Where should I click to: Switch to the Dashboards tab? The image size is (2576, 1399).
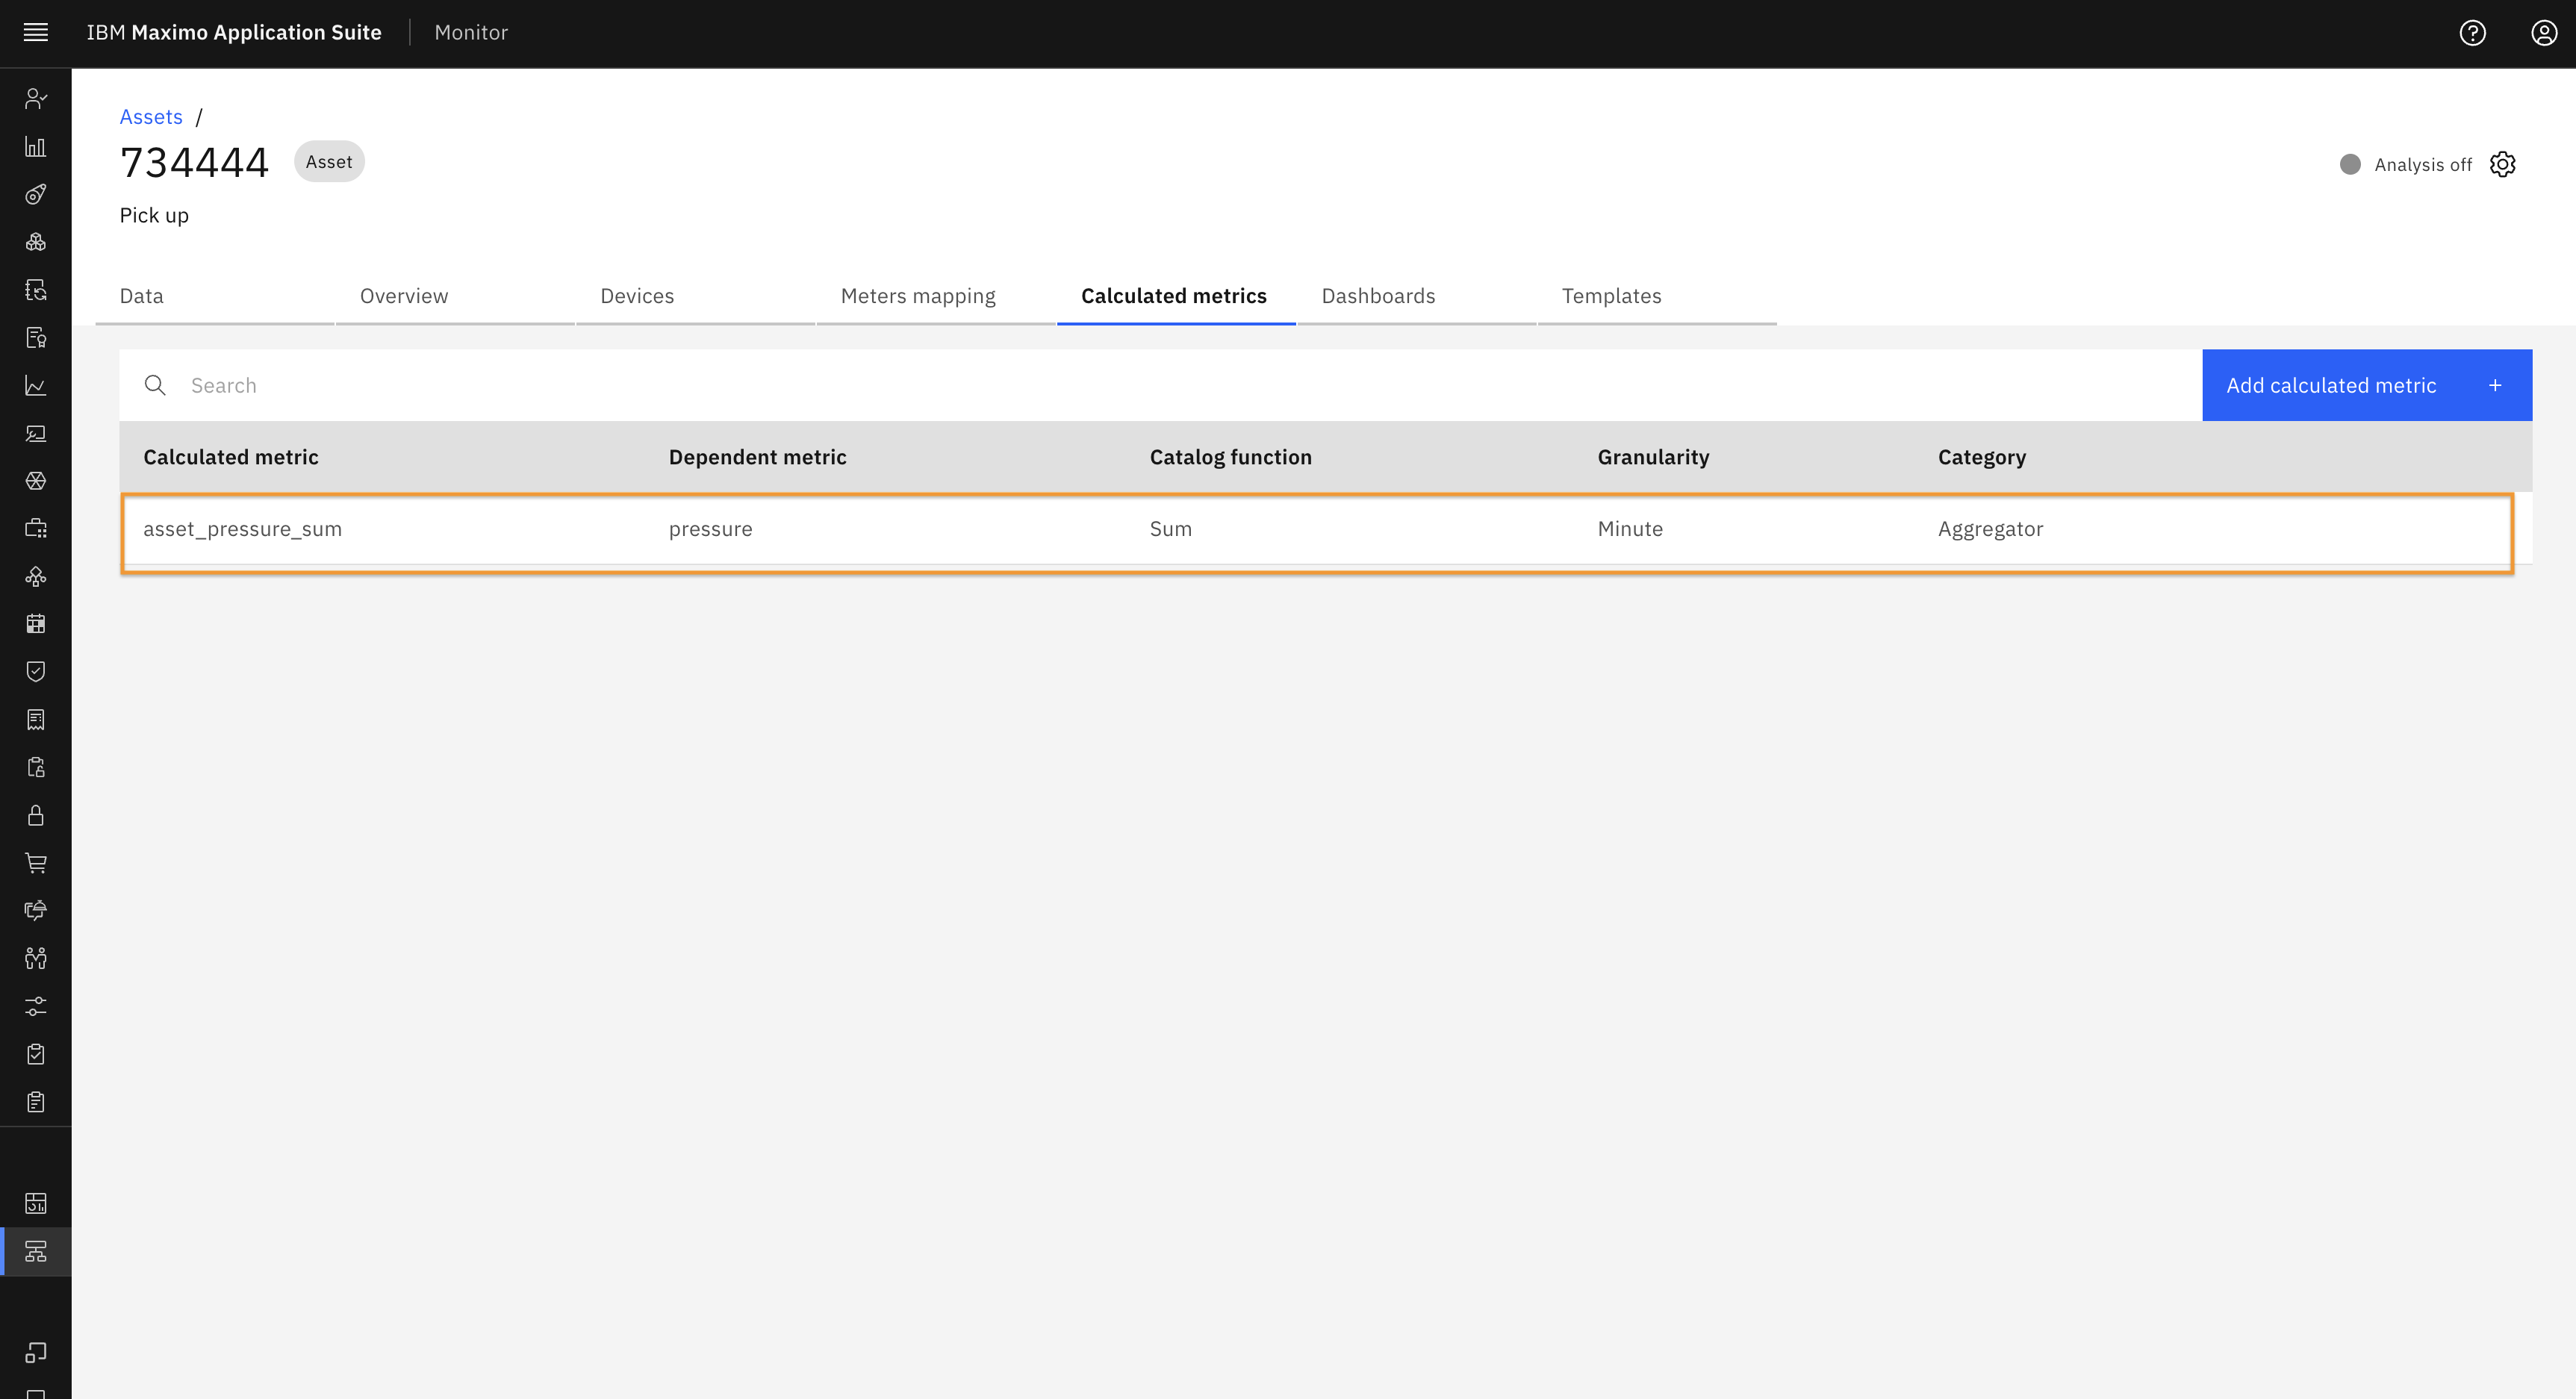[1417, 296]
